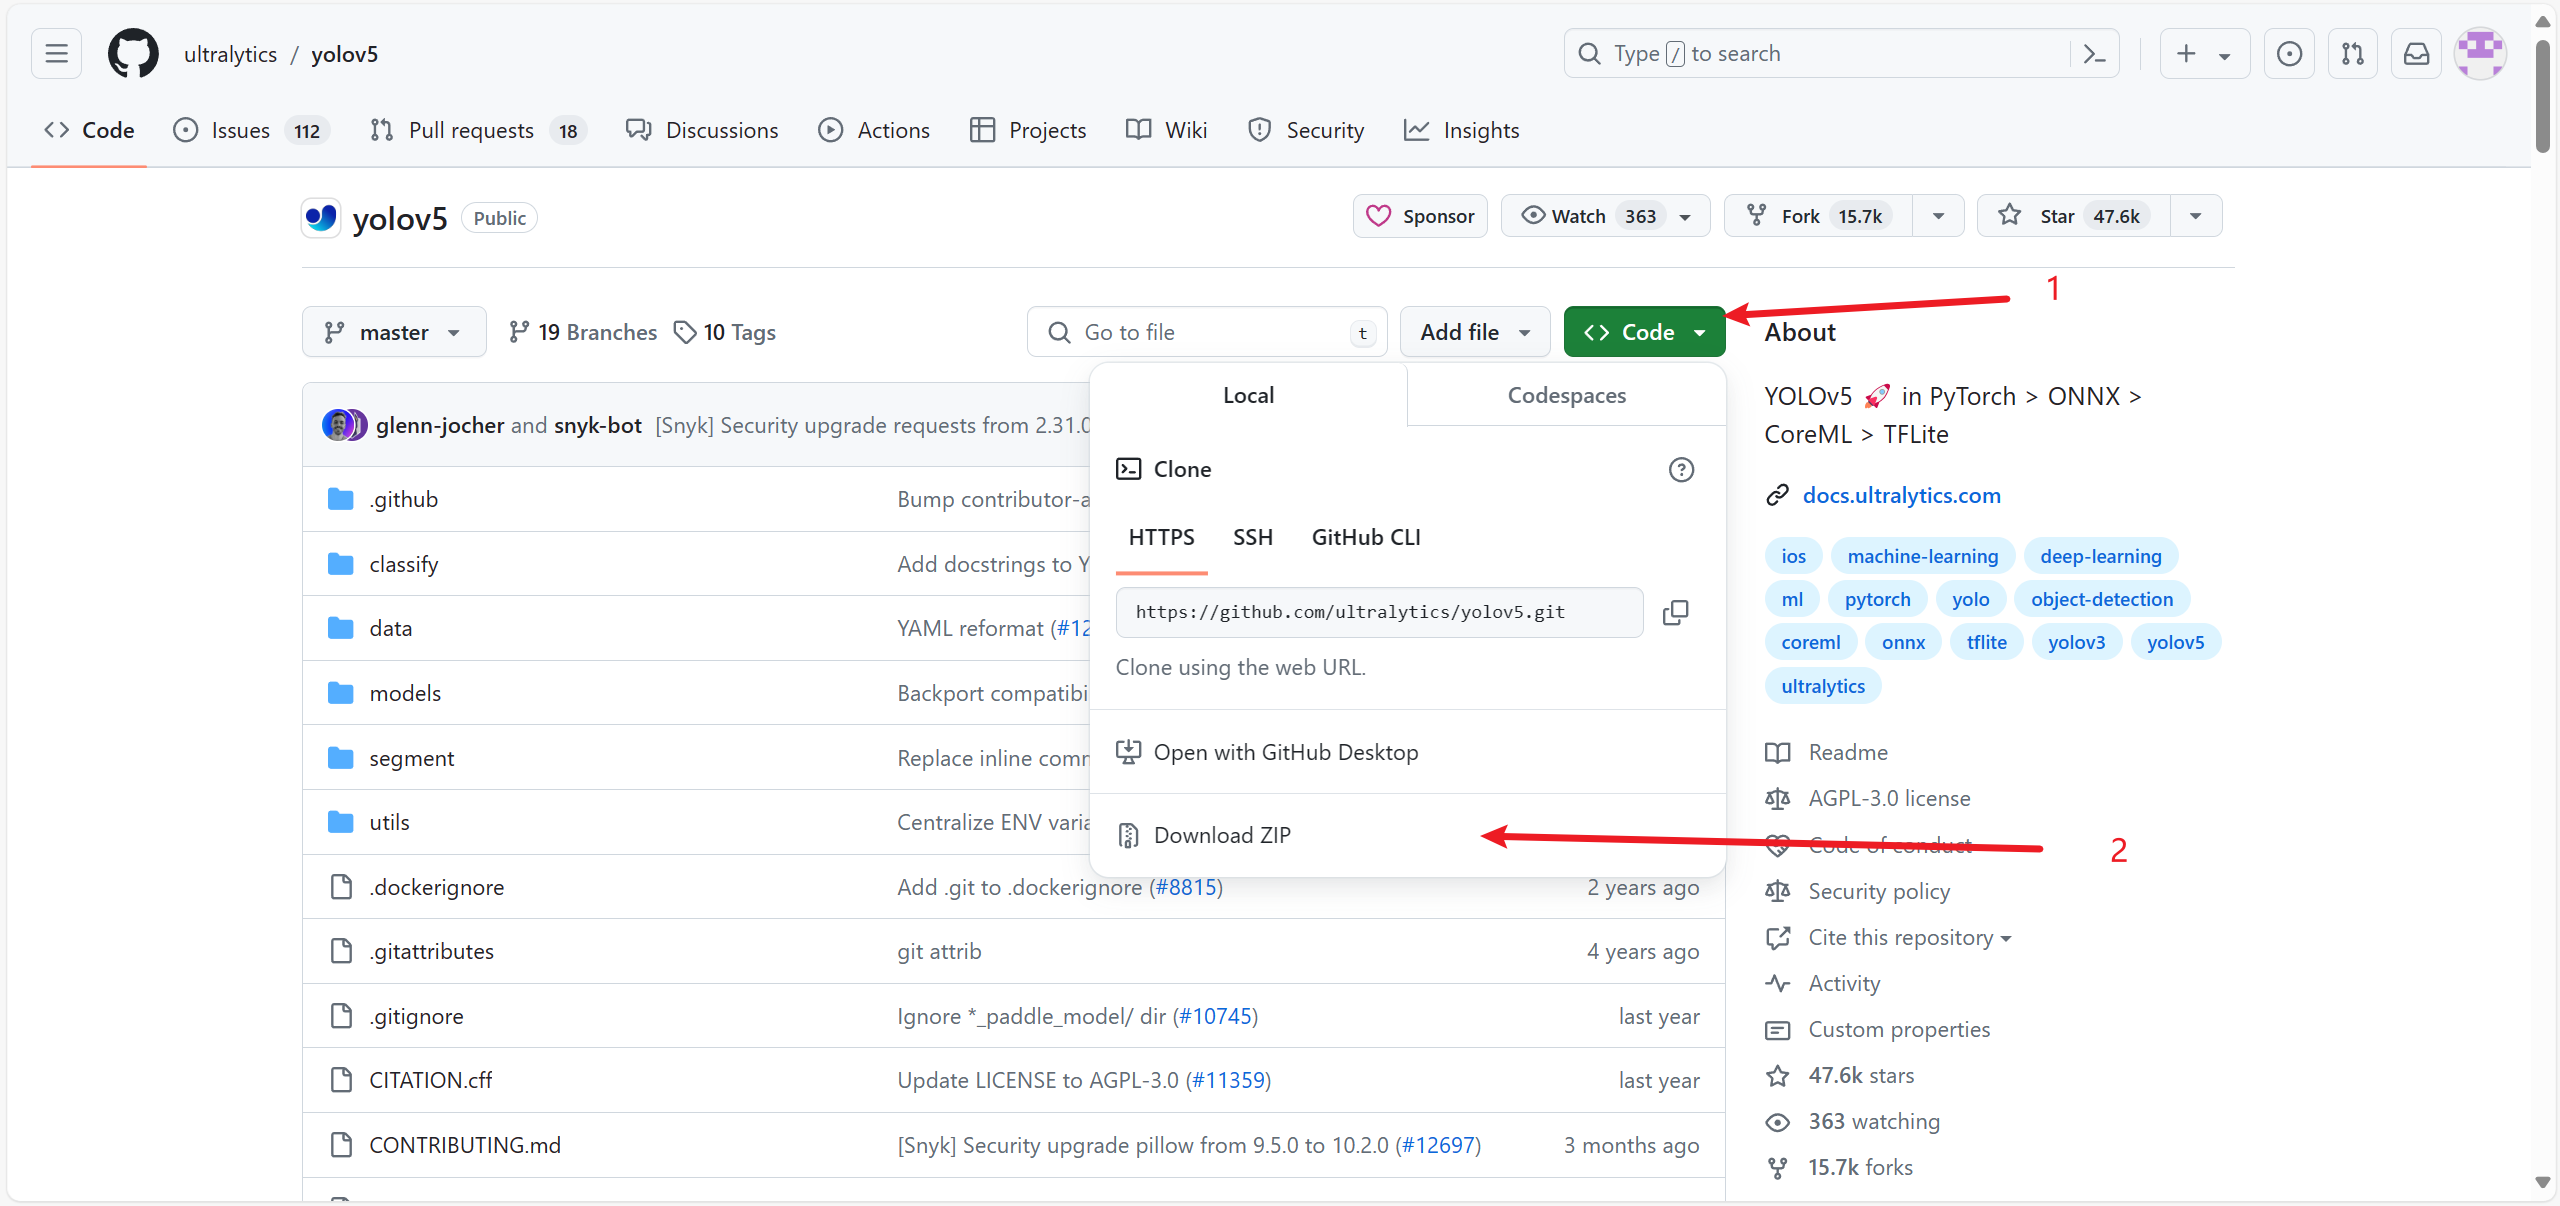Image resolution: width=2560 pixels, height=1206 pixels.
Task: Open the Projects tab
Action: tap(1028, 130)
